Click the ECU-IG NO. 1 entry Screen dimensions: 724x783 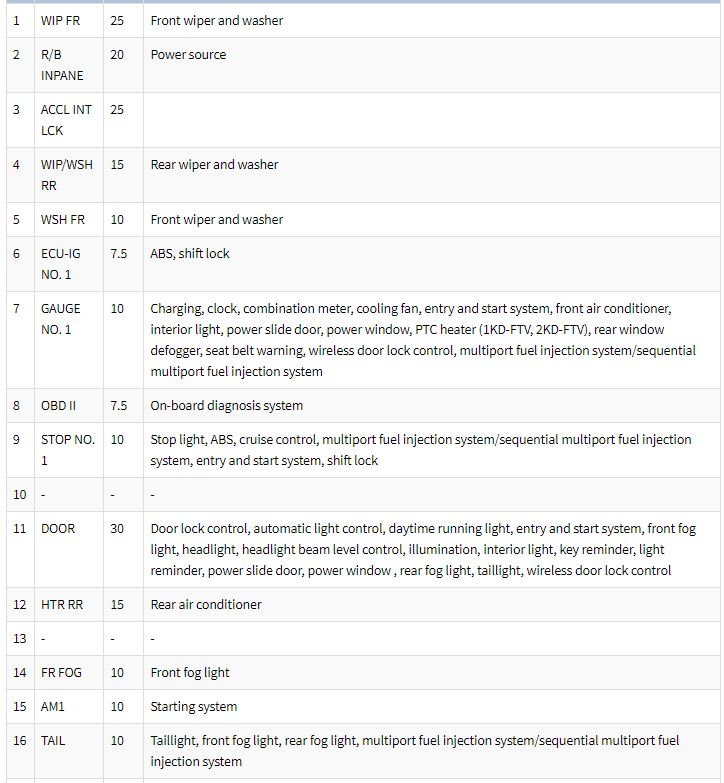click(x=60, y=264)
